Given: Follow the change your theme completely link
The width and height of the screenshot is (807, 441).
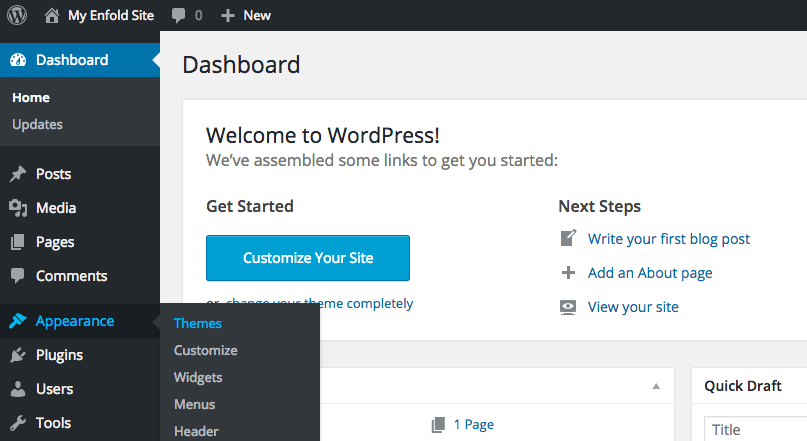Looking at the screenshot, I should pyautogui.click(x=320, y=303).
